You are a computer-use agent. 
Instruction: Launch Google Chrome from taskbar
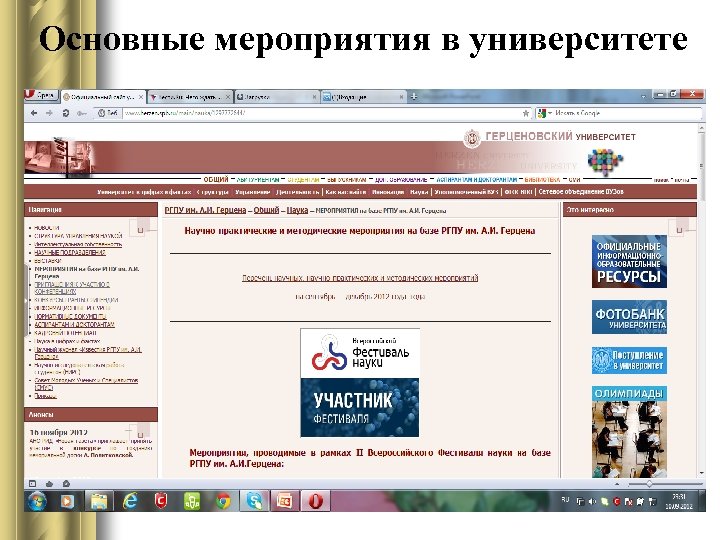click(223, 501)
